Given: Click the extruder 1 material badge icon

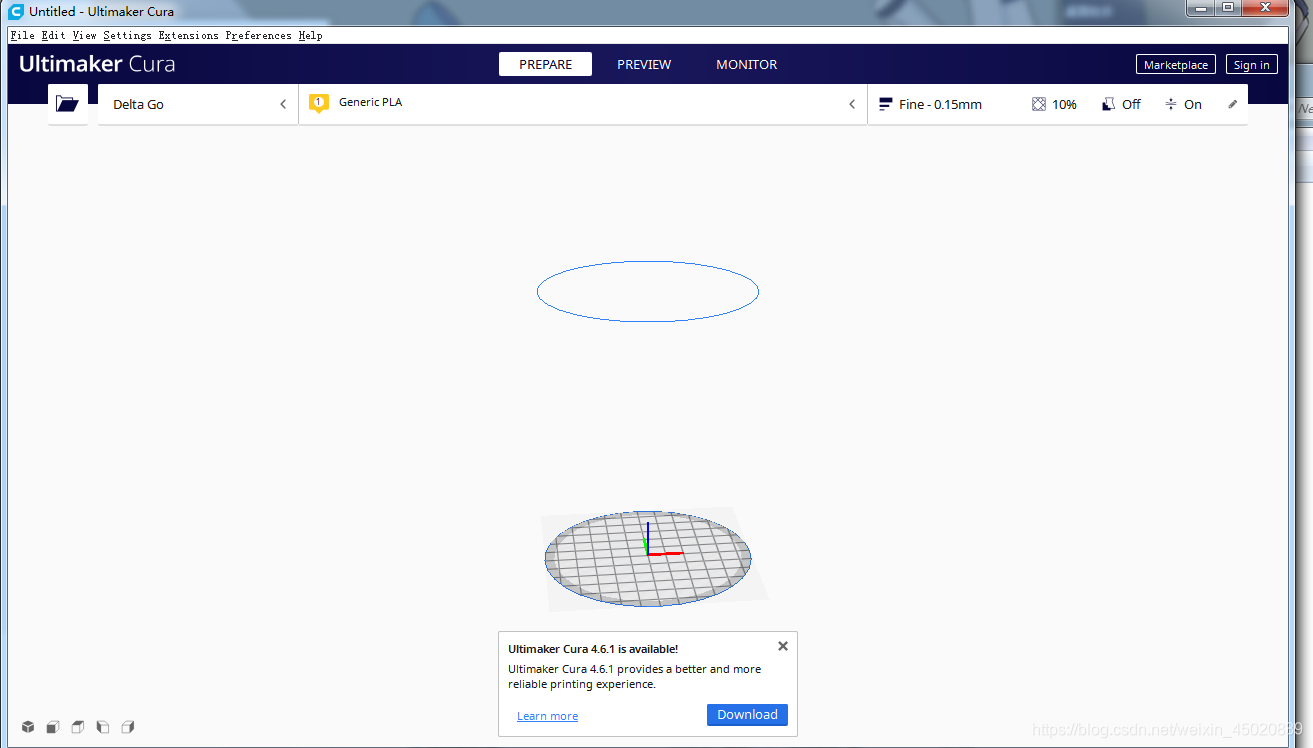Looking at the screenshot, I should click(319, 103).
